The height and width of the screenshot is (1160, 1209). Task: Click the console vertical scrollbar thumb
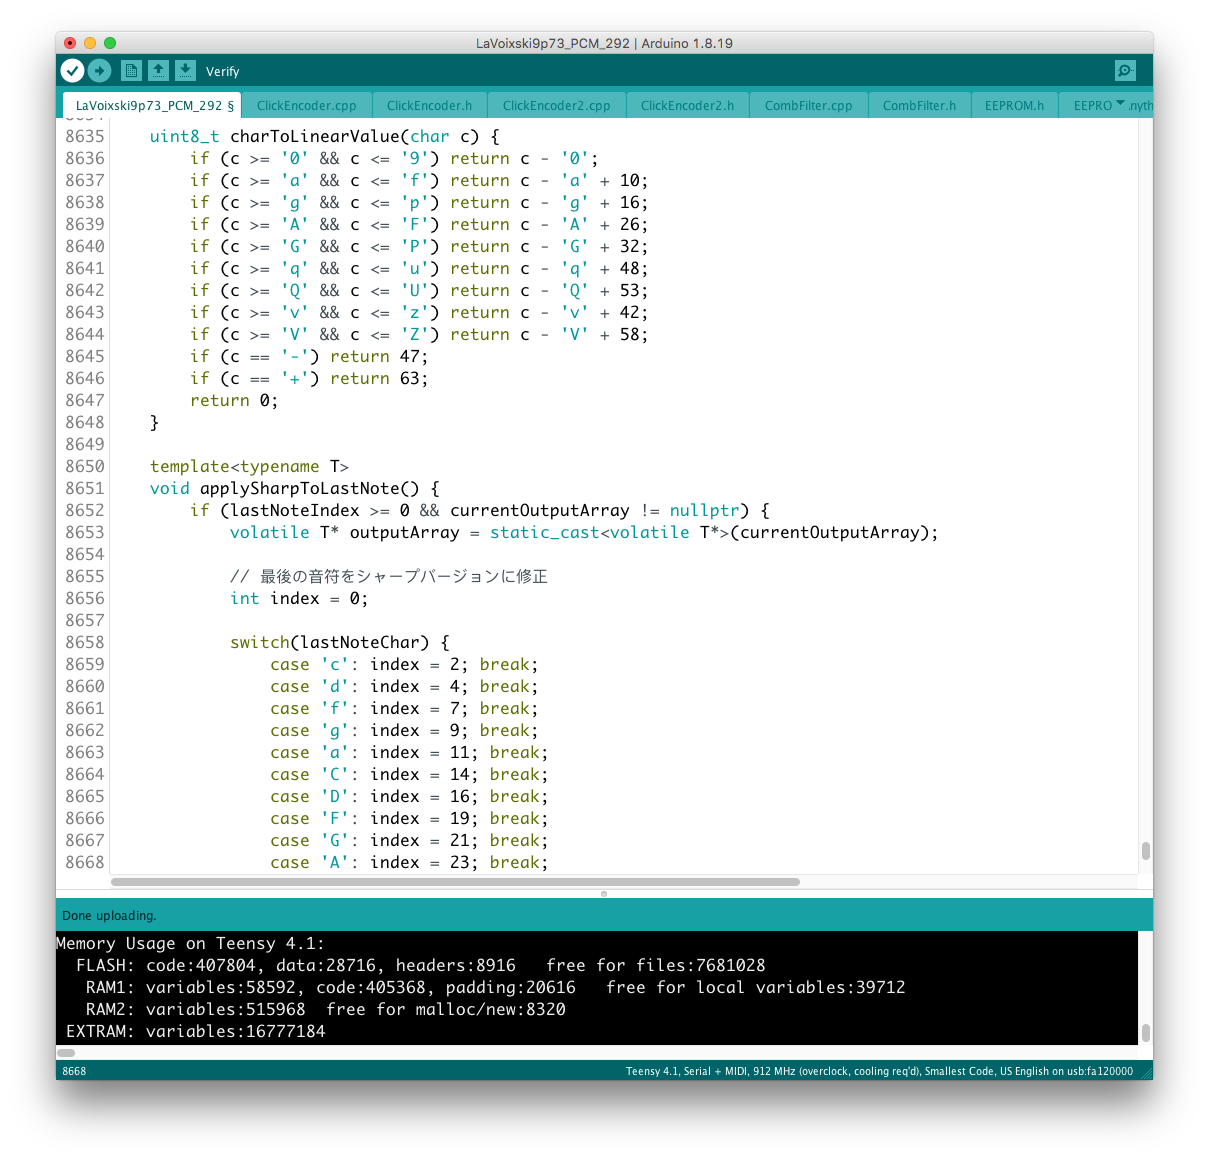click(x=1145, y=1033)
